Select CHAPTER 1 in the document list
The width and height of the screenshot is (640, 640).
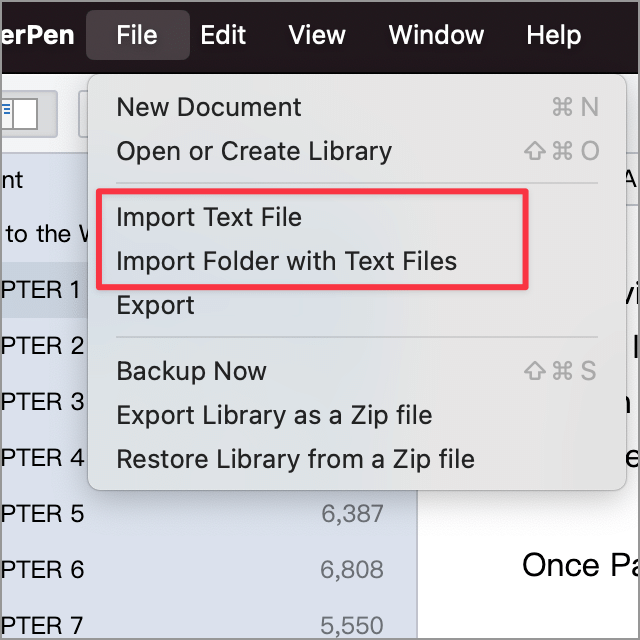44,290
